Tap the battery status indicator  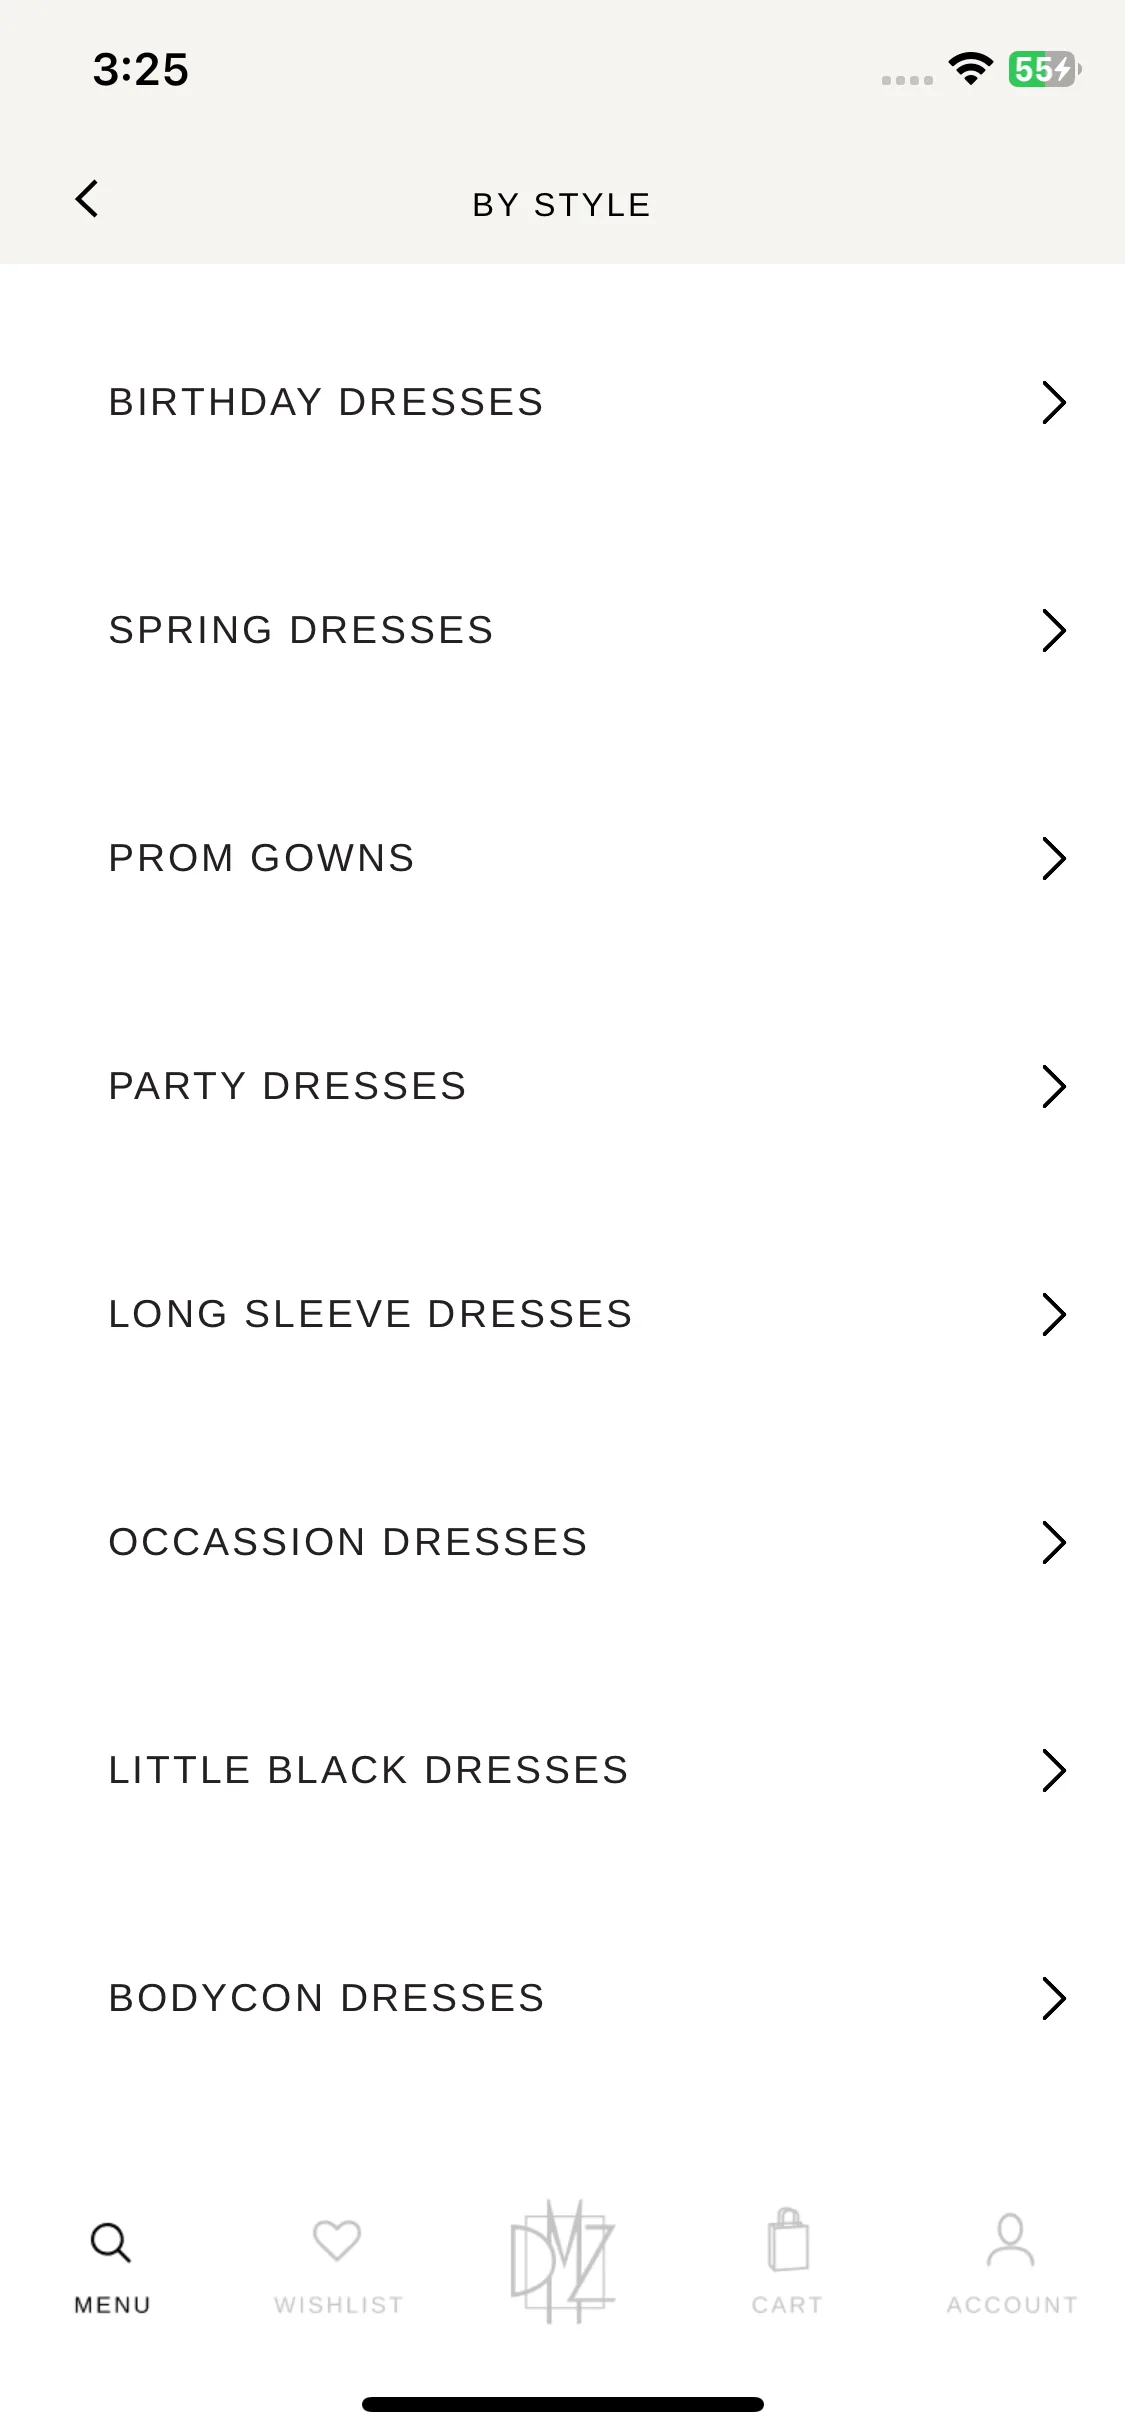tap(1044, 69)
